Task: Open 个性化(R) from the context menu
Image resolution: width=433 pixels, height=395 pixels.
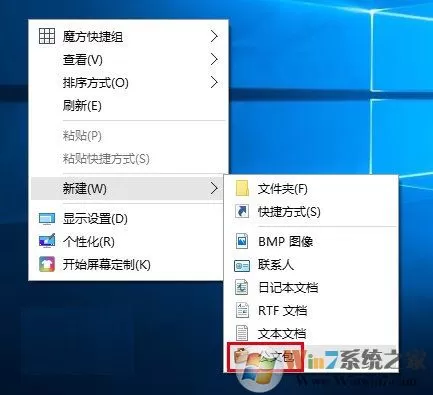Action: (127, 242)
